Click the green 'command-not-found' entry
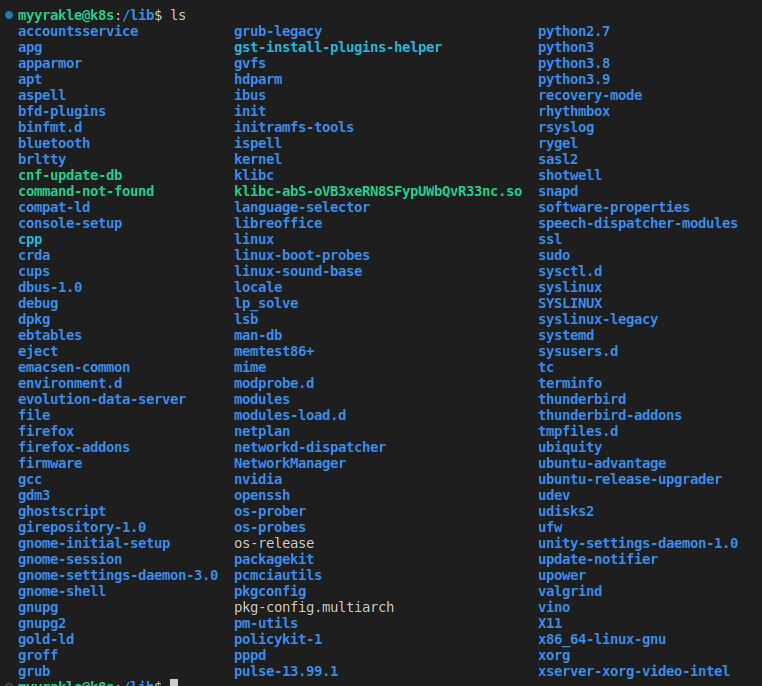Image resolution: width=762 pixels, height=686 pixels. [86, 191]
